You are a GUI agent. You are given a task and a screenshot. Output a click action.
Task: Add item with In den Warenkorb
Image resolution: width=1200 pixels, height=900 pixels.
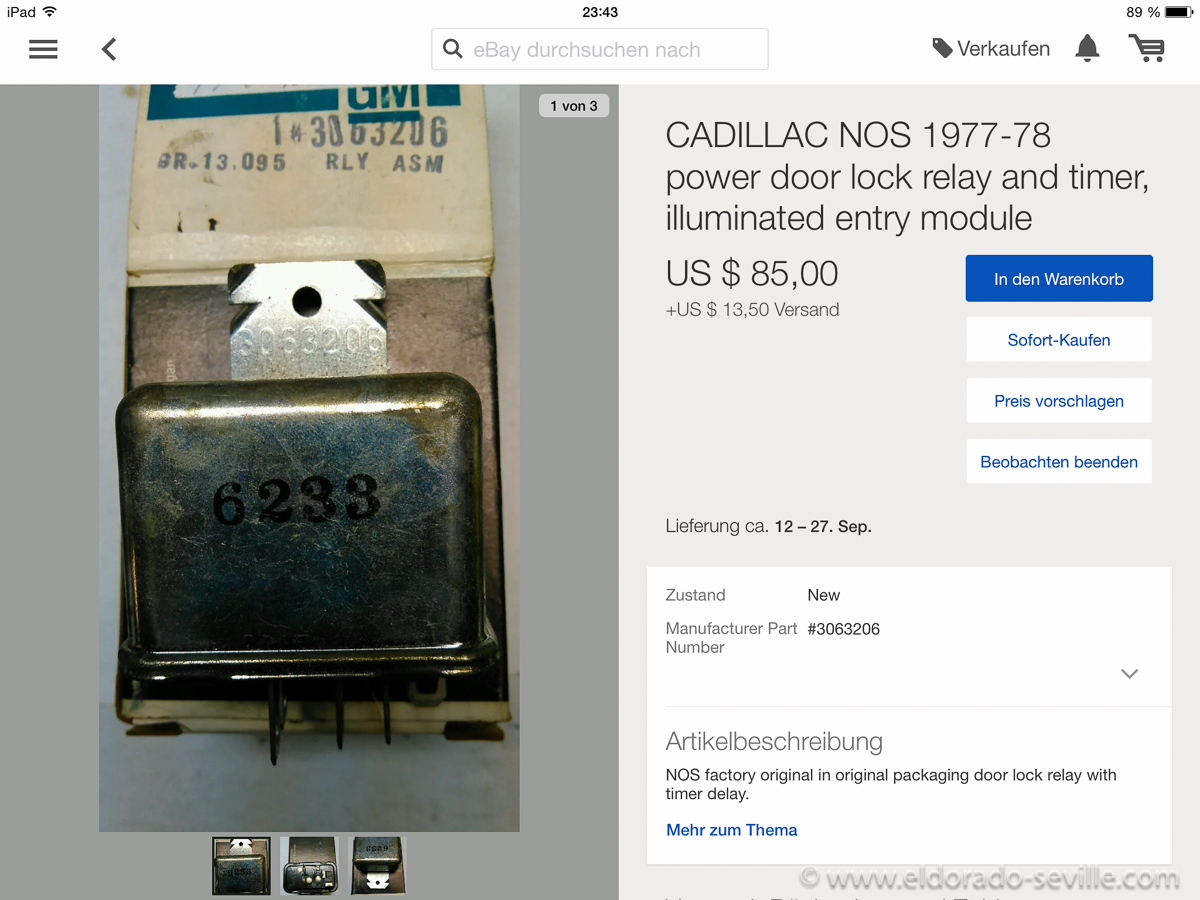pos(1059,279)
